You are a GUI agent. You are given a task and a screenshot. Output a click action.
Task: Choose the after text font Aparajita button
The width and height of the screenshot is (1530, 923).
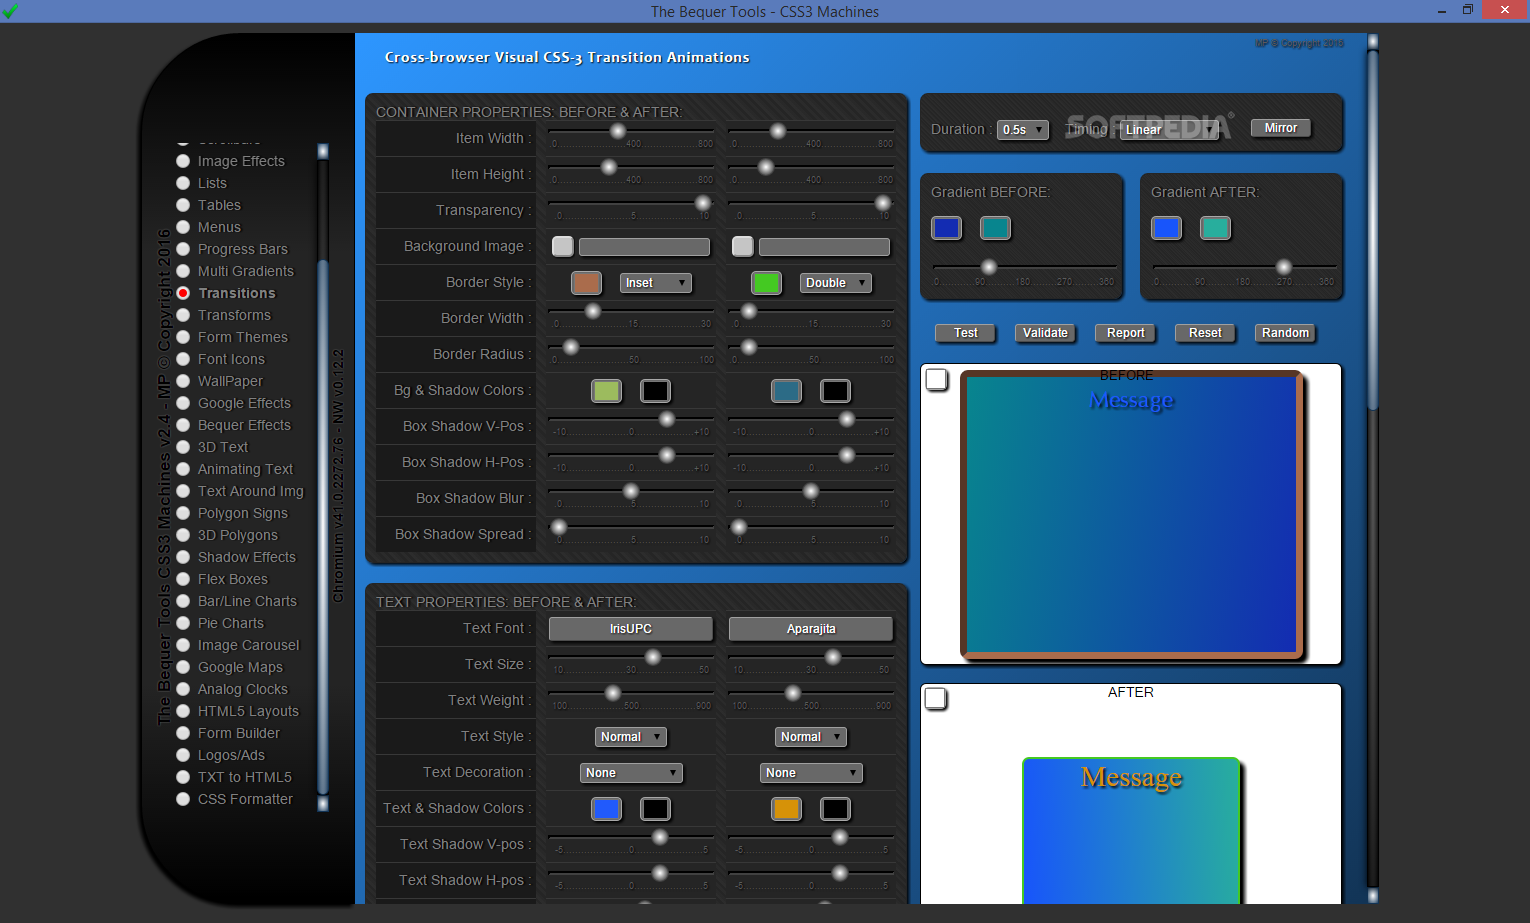(x=811, y=629)
